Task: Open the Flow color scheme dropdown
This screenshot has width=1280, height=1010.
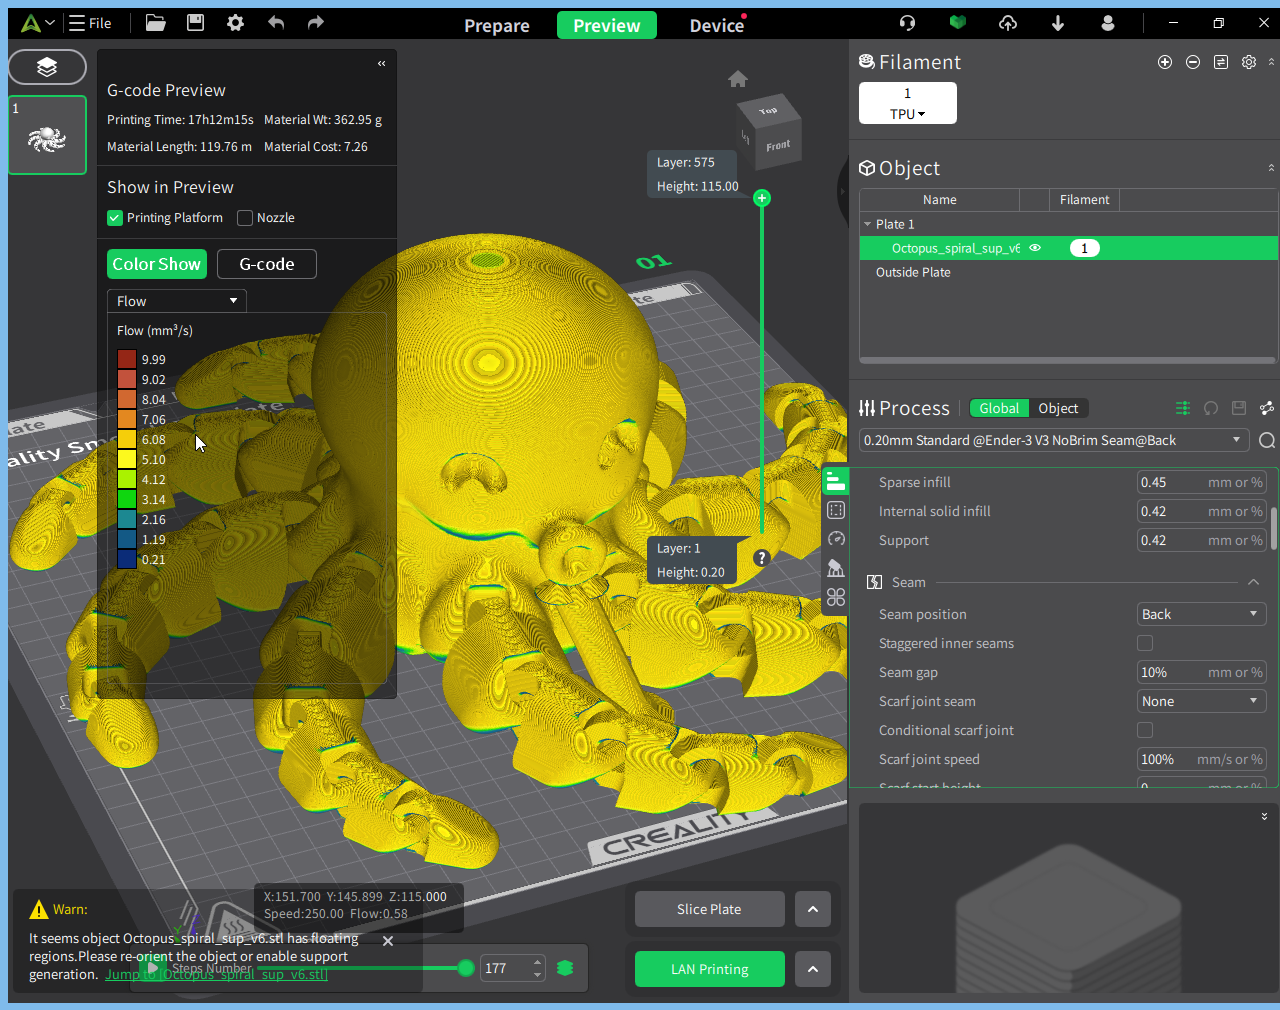Action: click(x=177, y=301)
